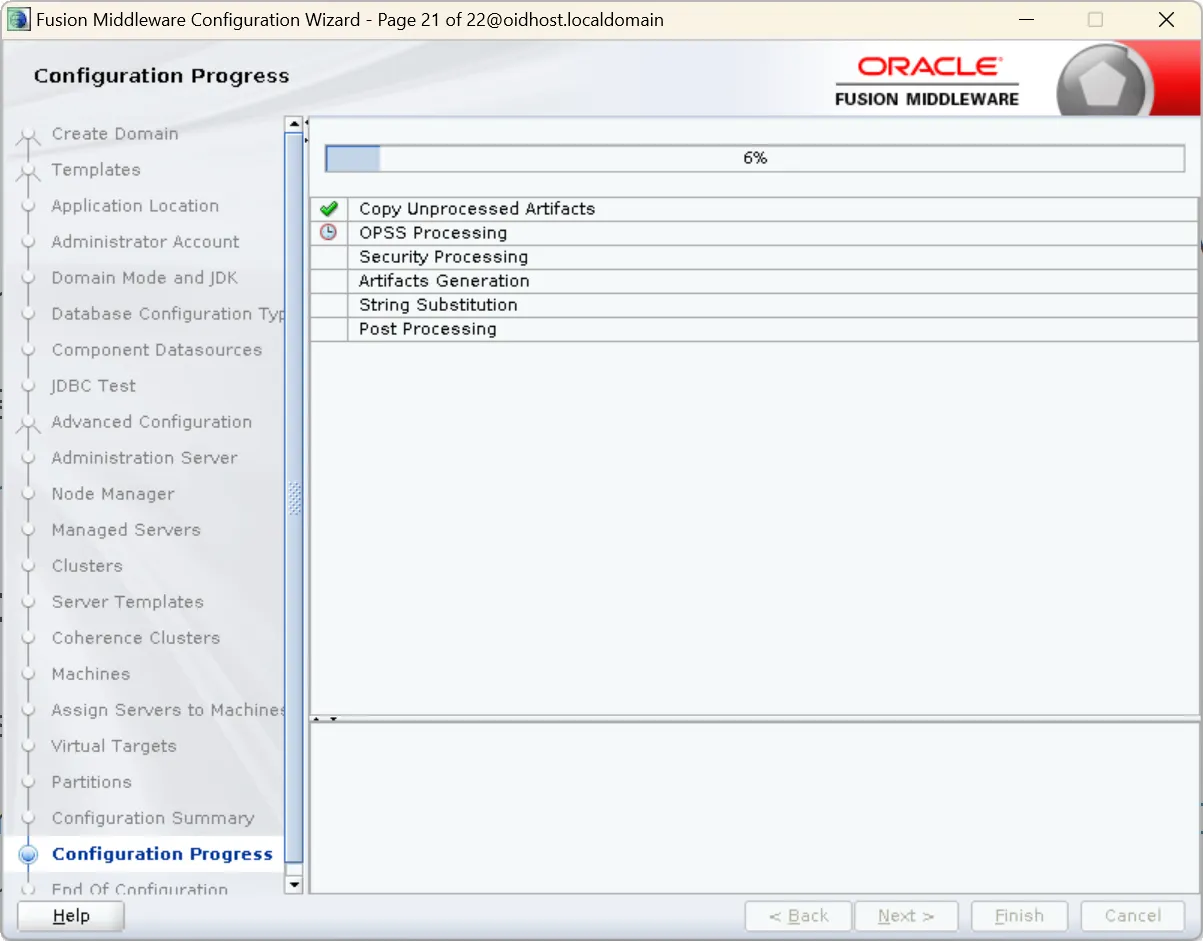The image size is (1203, 941).
Task: Select Configuration Summary step
Action: coord(153,818)
